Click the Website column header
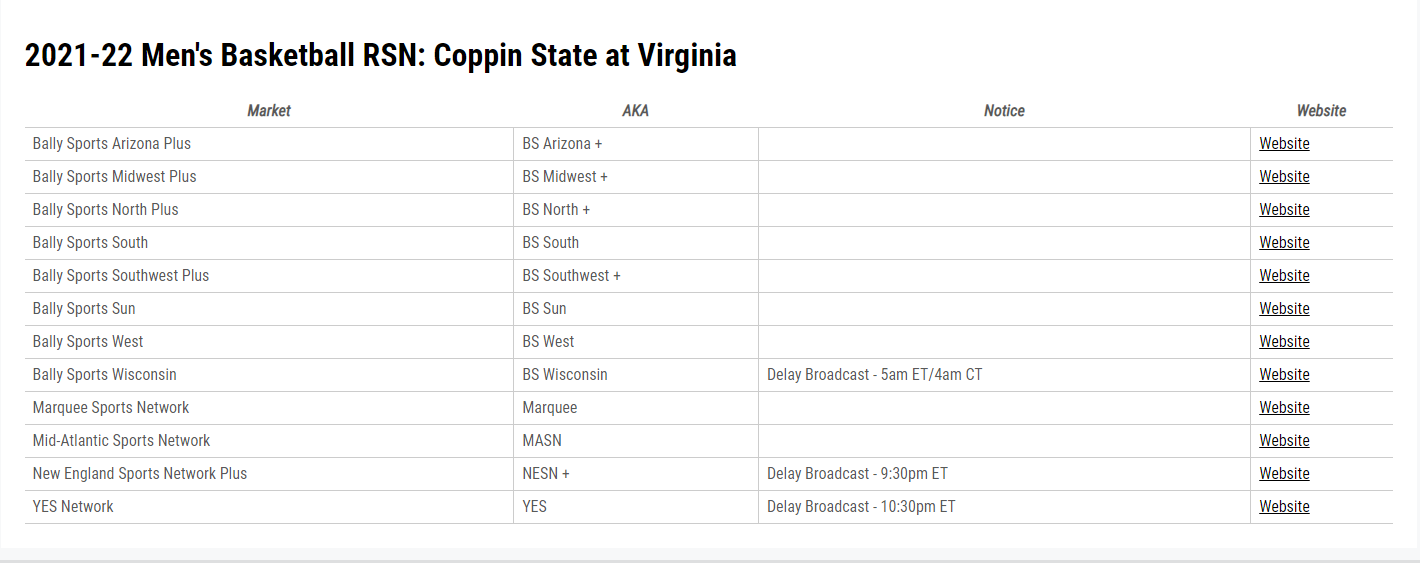Viewport: 1420px width, 563px height. coord(1321,111)
